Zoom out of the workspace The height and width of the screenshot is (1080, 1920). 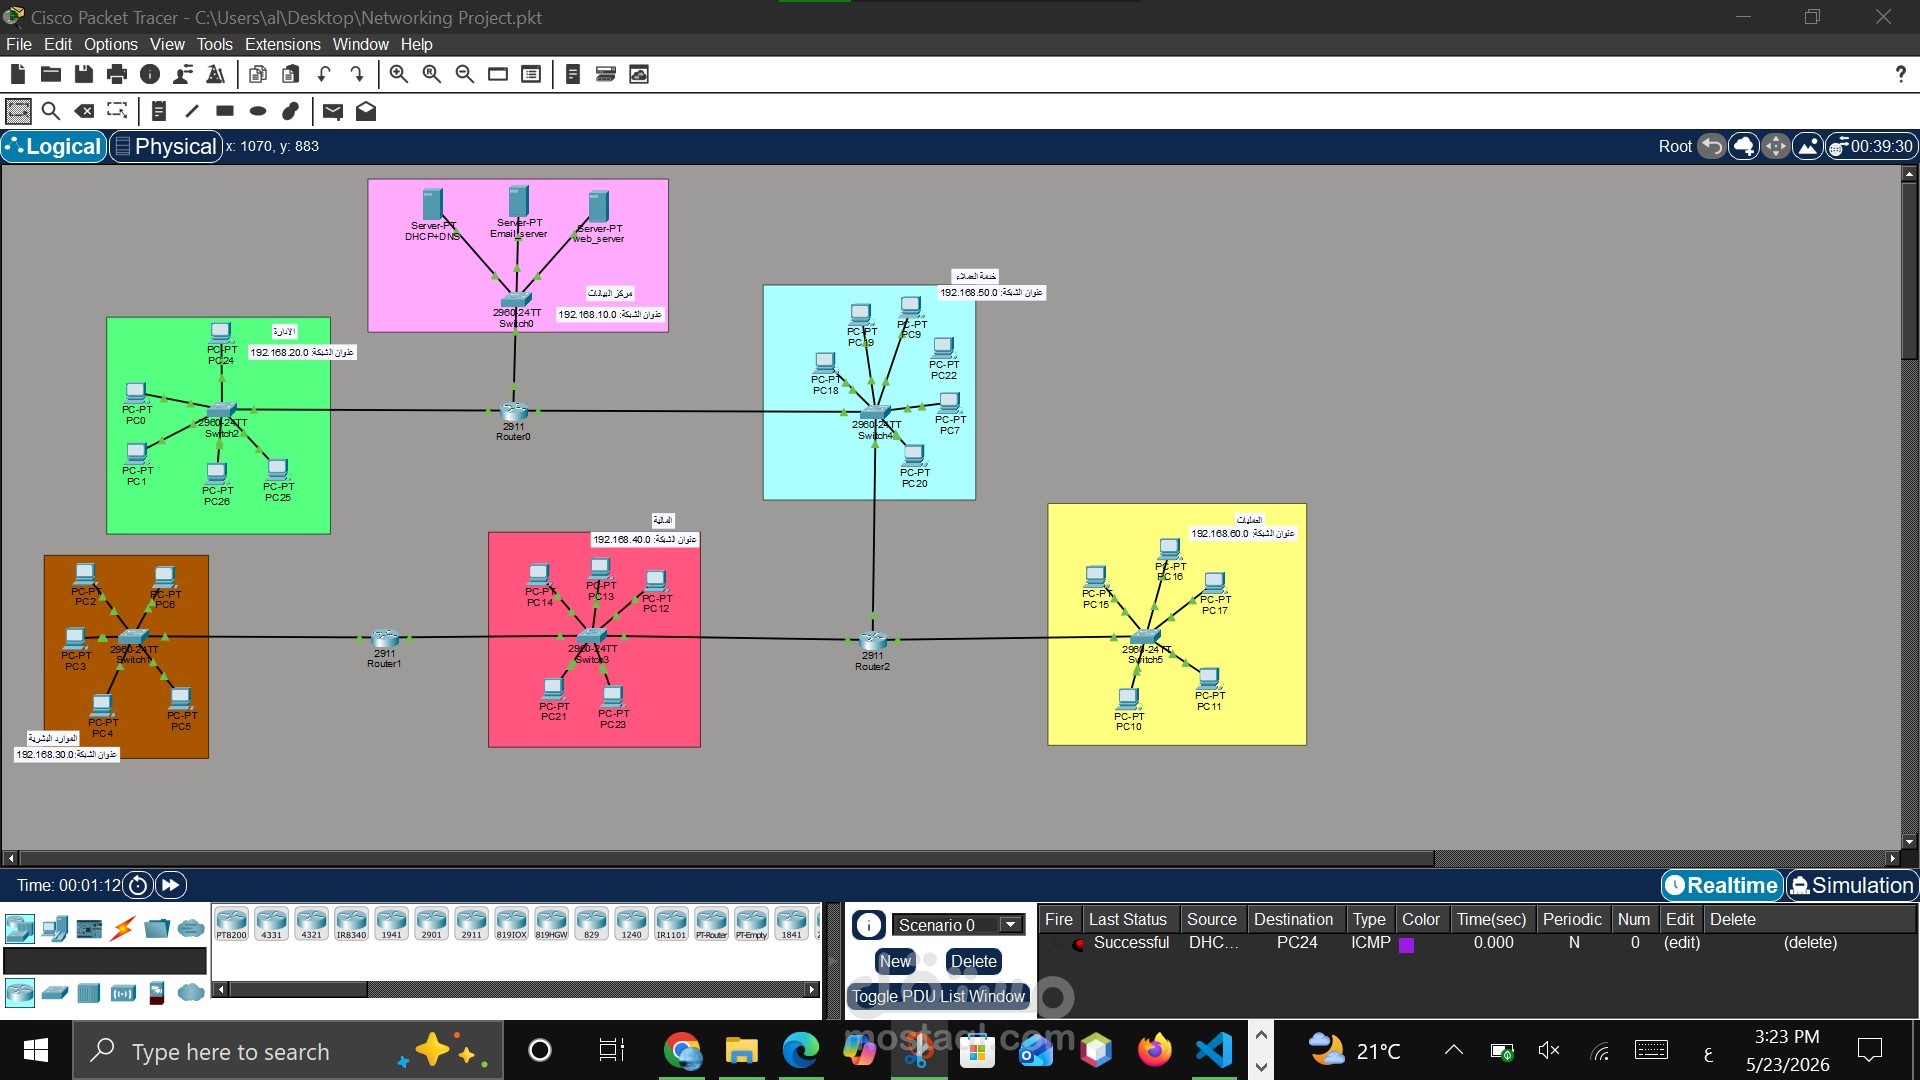[x=465, y=74]
